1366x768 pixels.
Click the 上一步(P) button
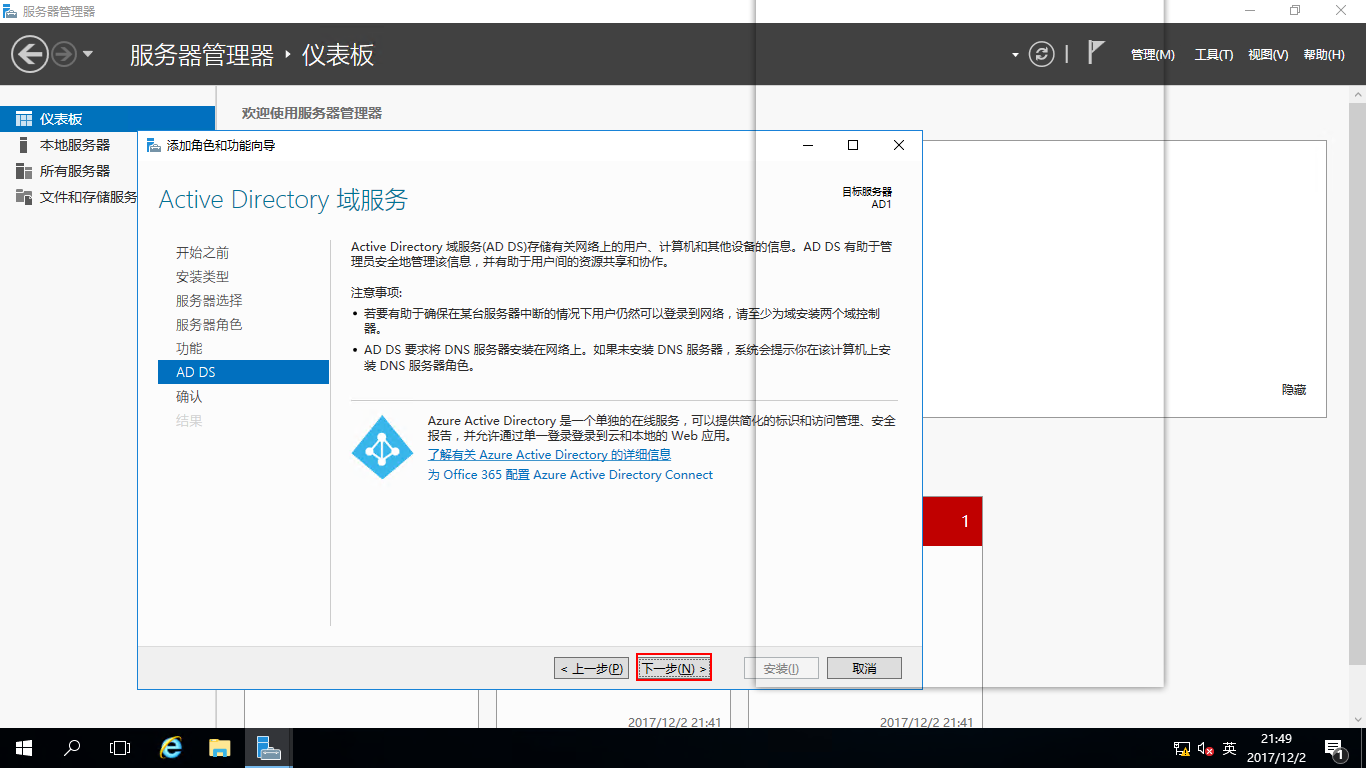coord(592,668)
